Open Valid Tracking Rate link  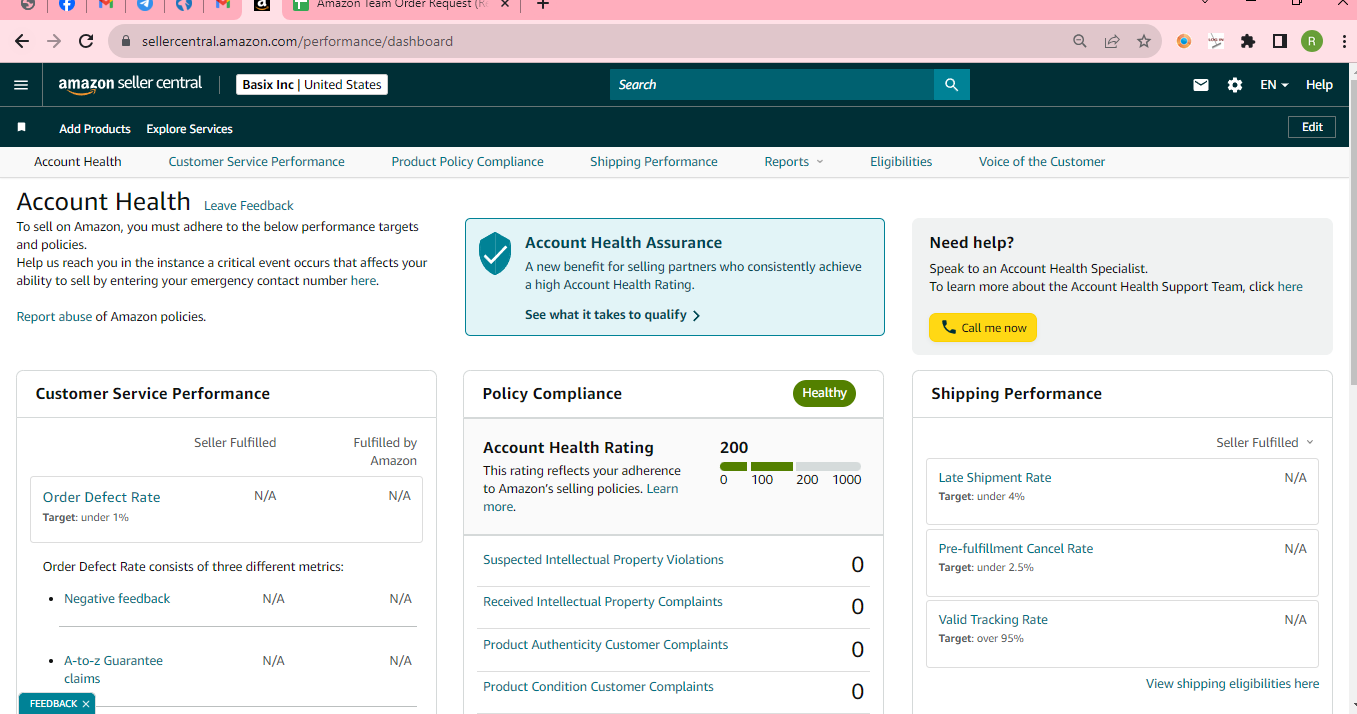pos(993,620)
